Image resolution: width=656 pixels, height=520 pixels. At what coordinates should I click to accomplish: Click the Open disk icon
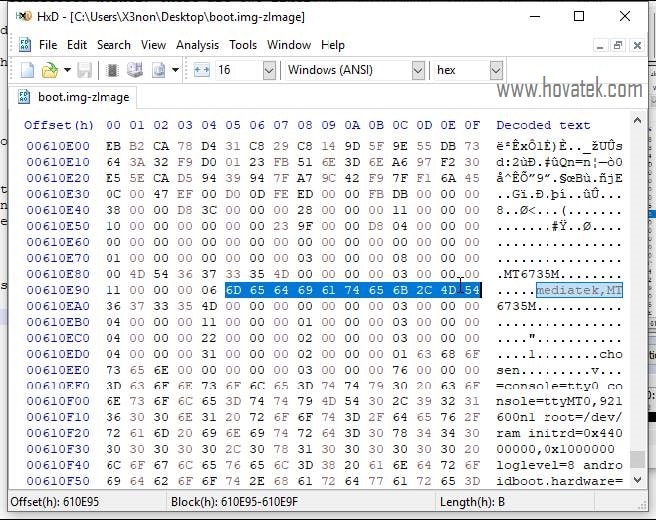tap(135, 70)
